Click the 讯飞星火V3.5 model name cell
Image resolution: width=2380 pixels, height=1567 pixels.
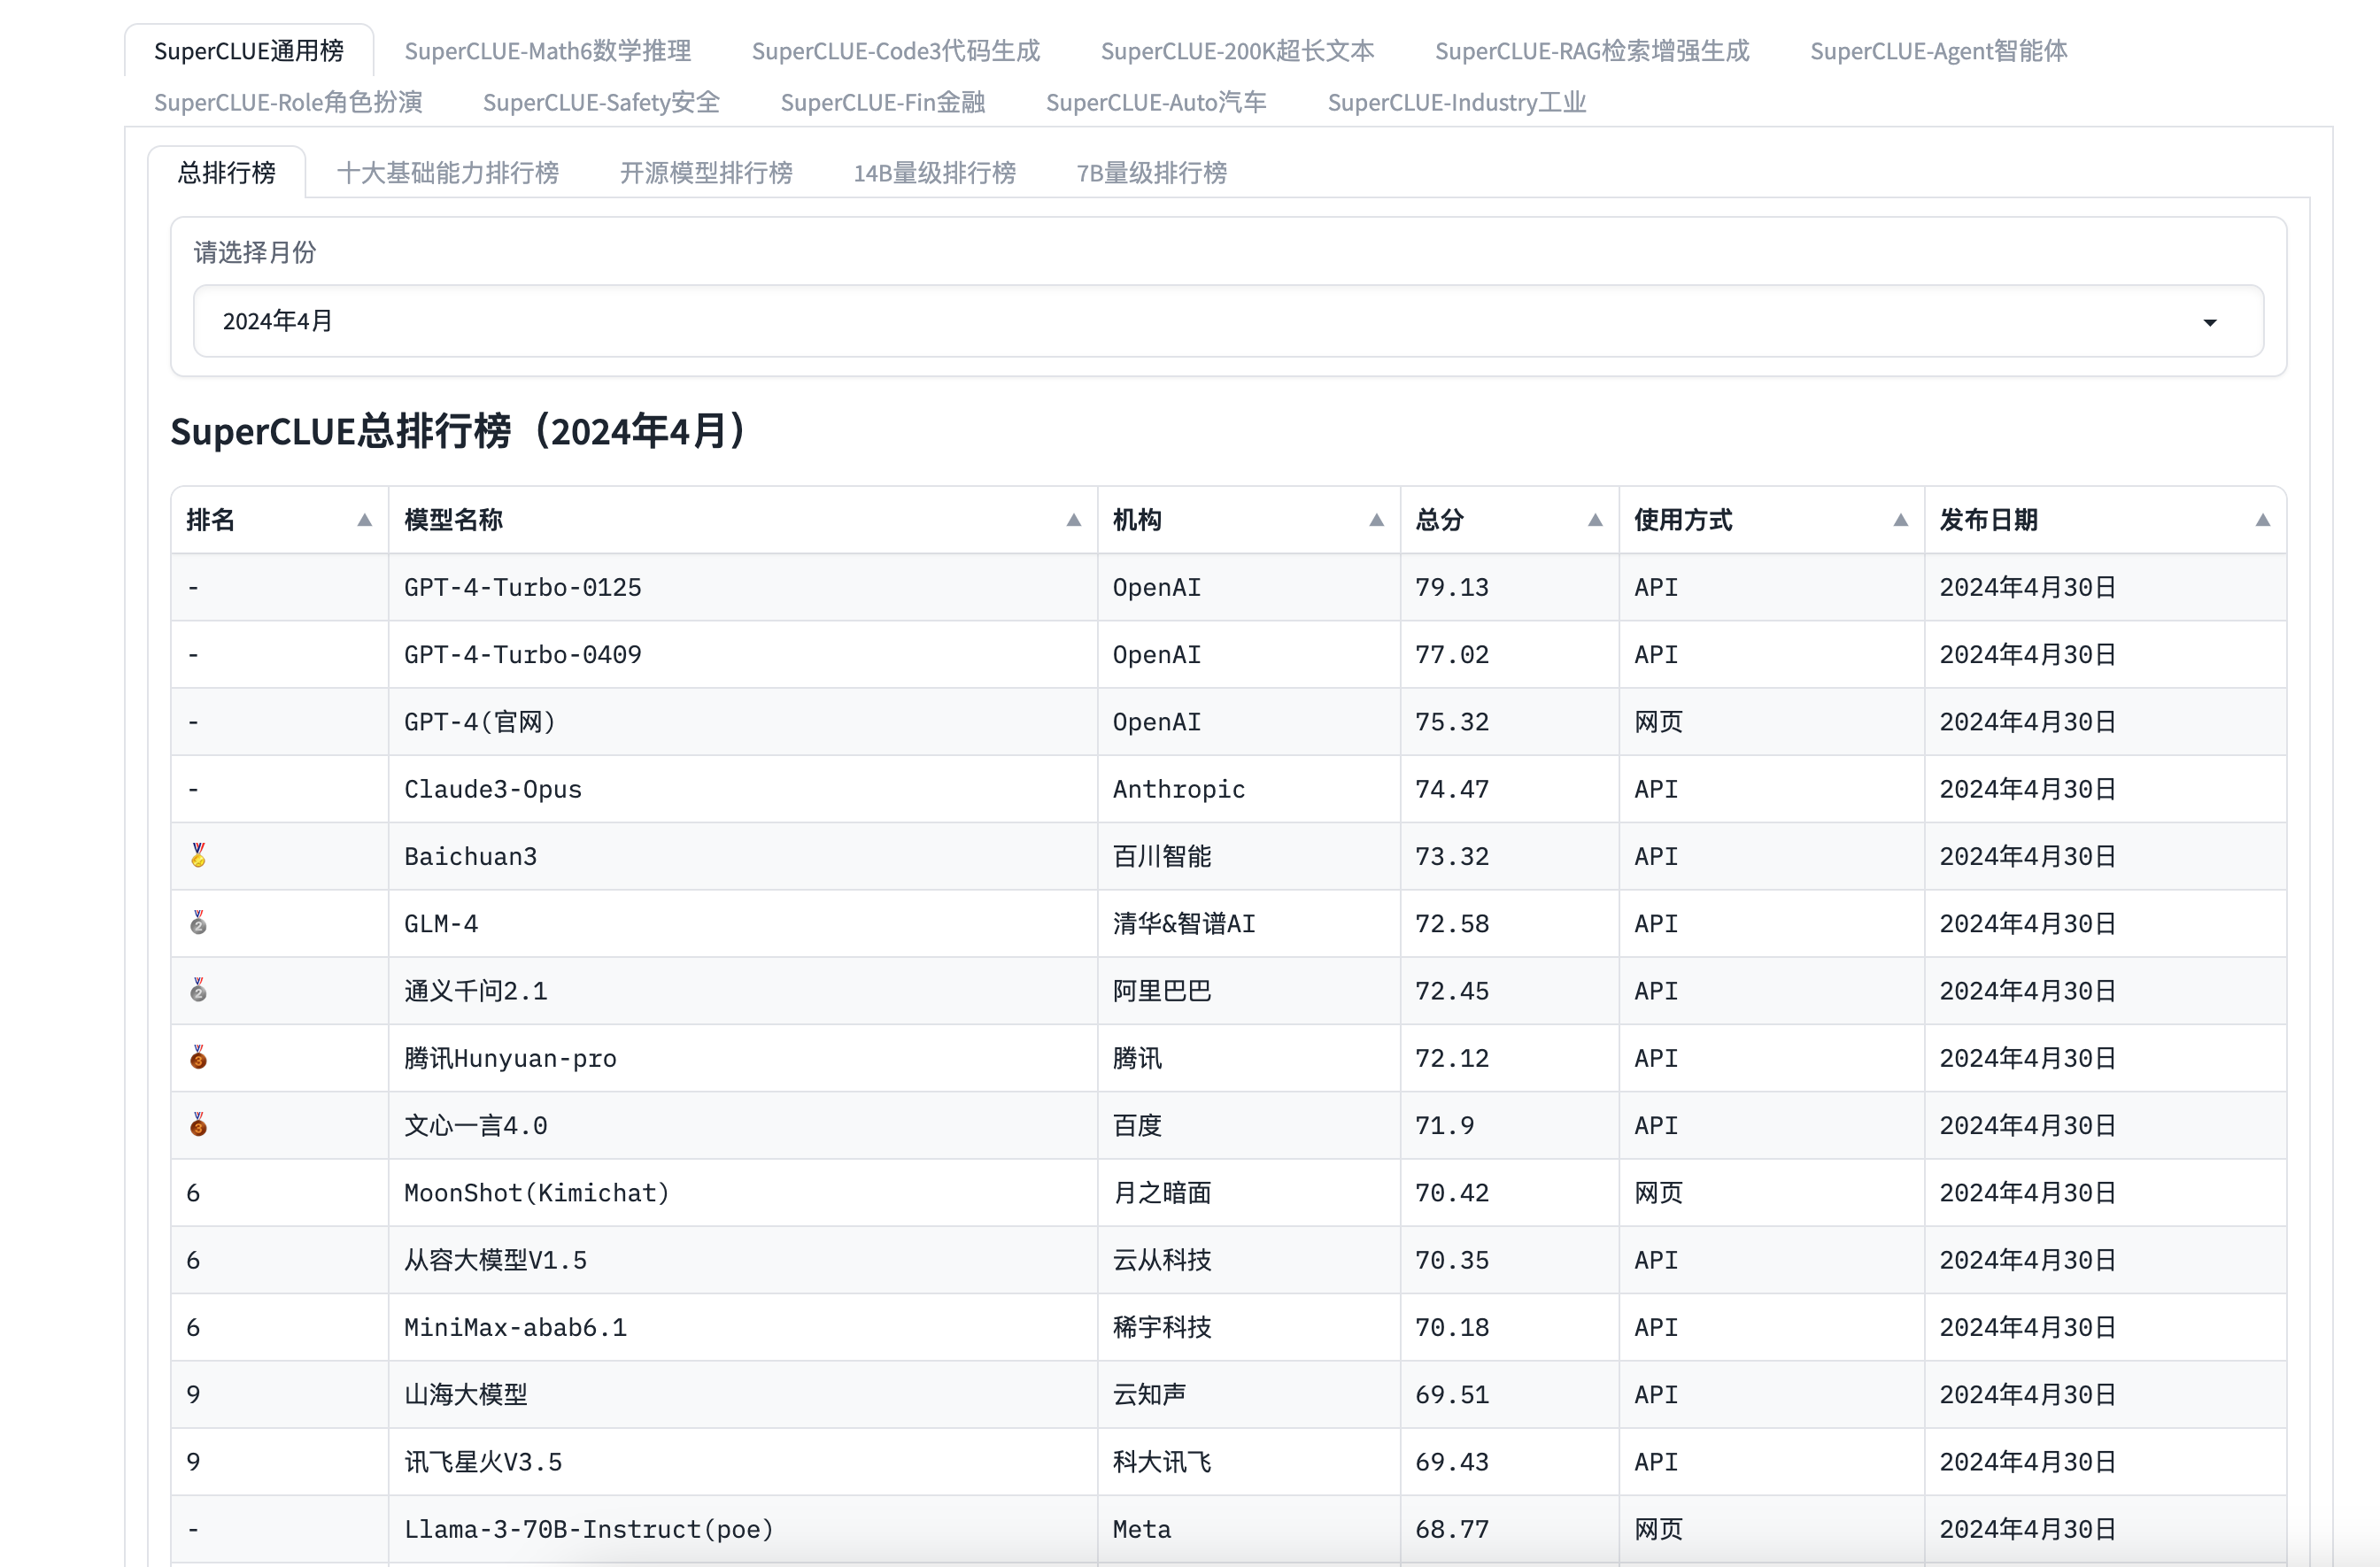click(x=743, y=1462)
